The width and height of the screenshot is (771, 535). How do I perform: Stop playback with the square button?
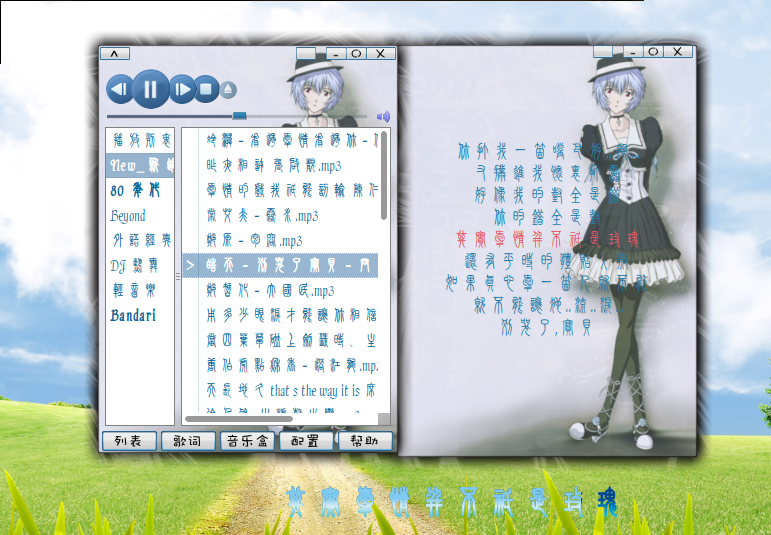click(206, 89)
